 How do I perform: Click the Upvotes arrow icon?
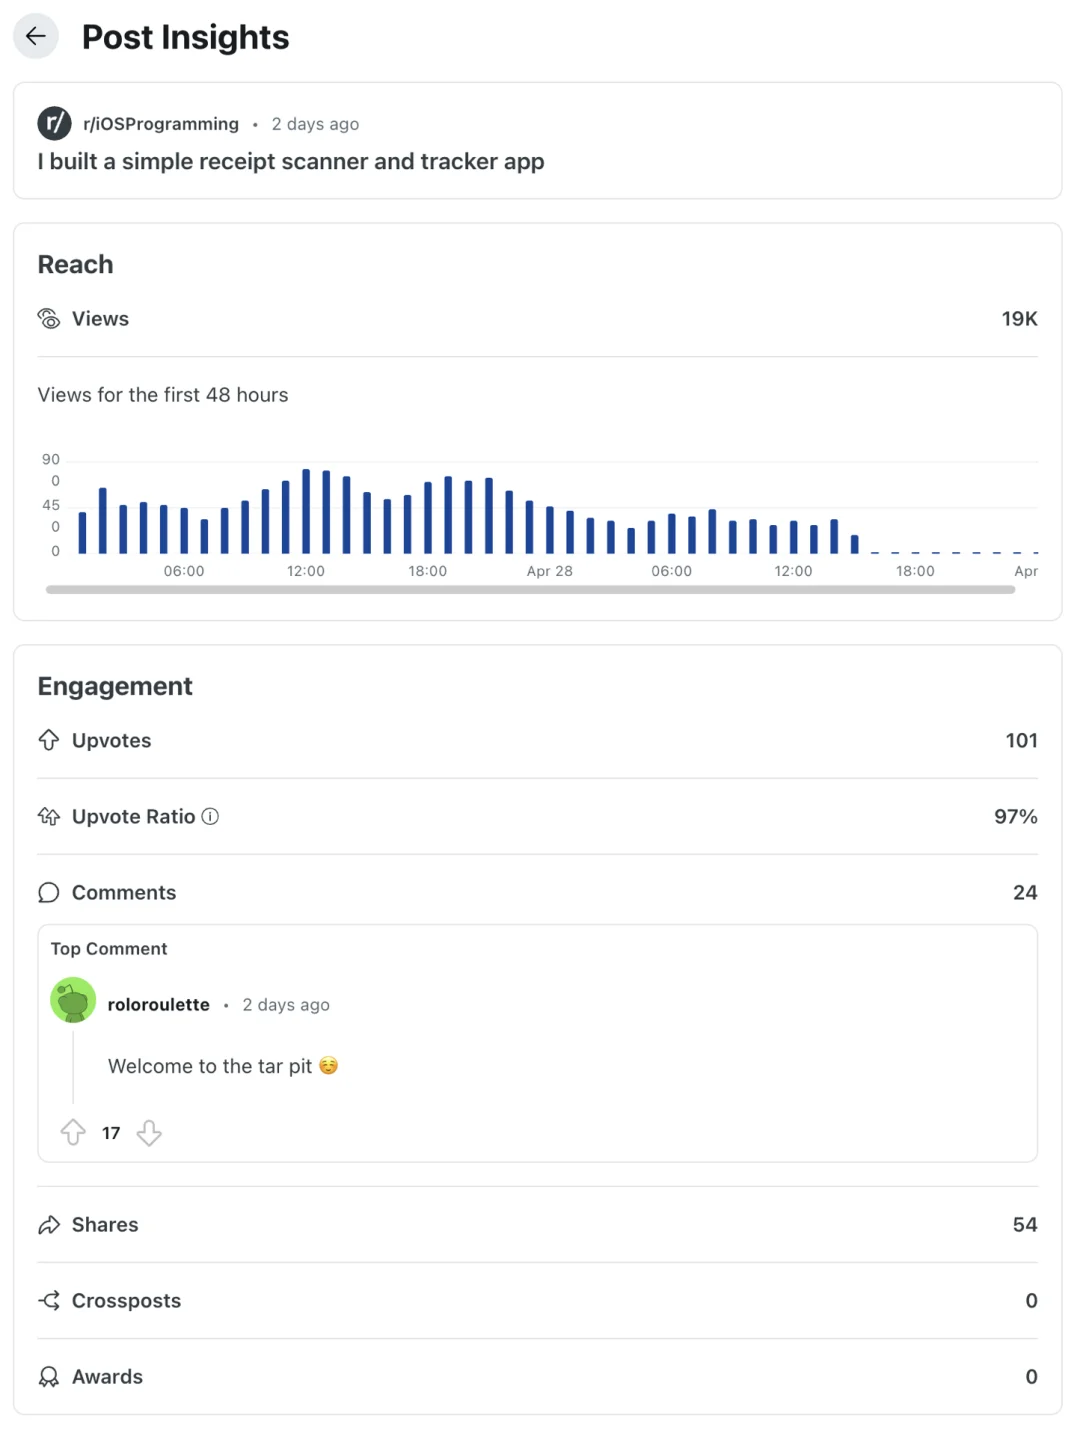pyautogui.click(x=49, y=740)
